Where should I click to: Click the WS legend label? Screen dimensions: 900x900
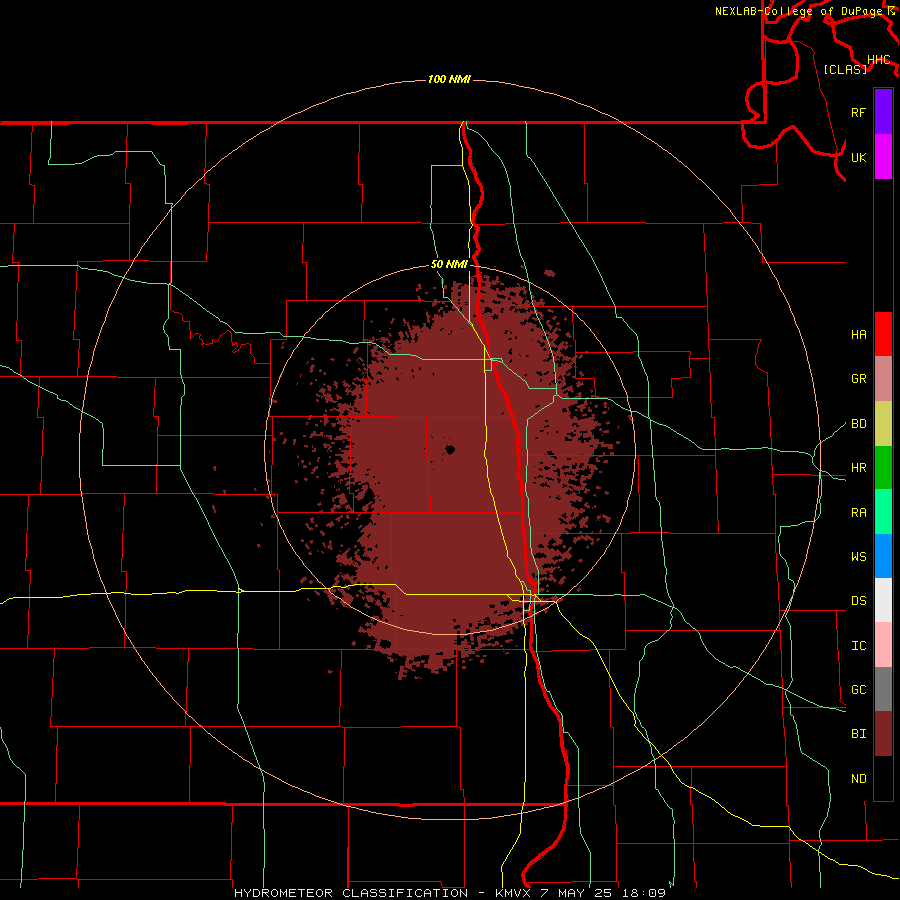click(859, 557)
